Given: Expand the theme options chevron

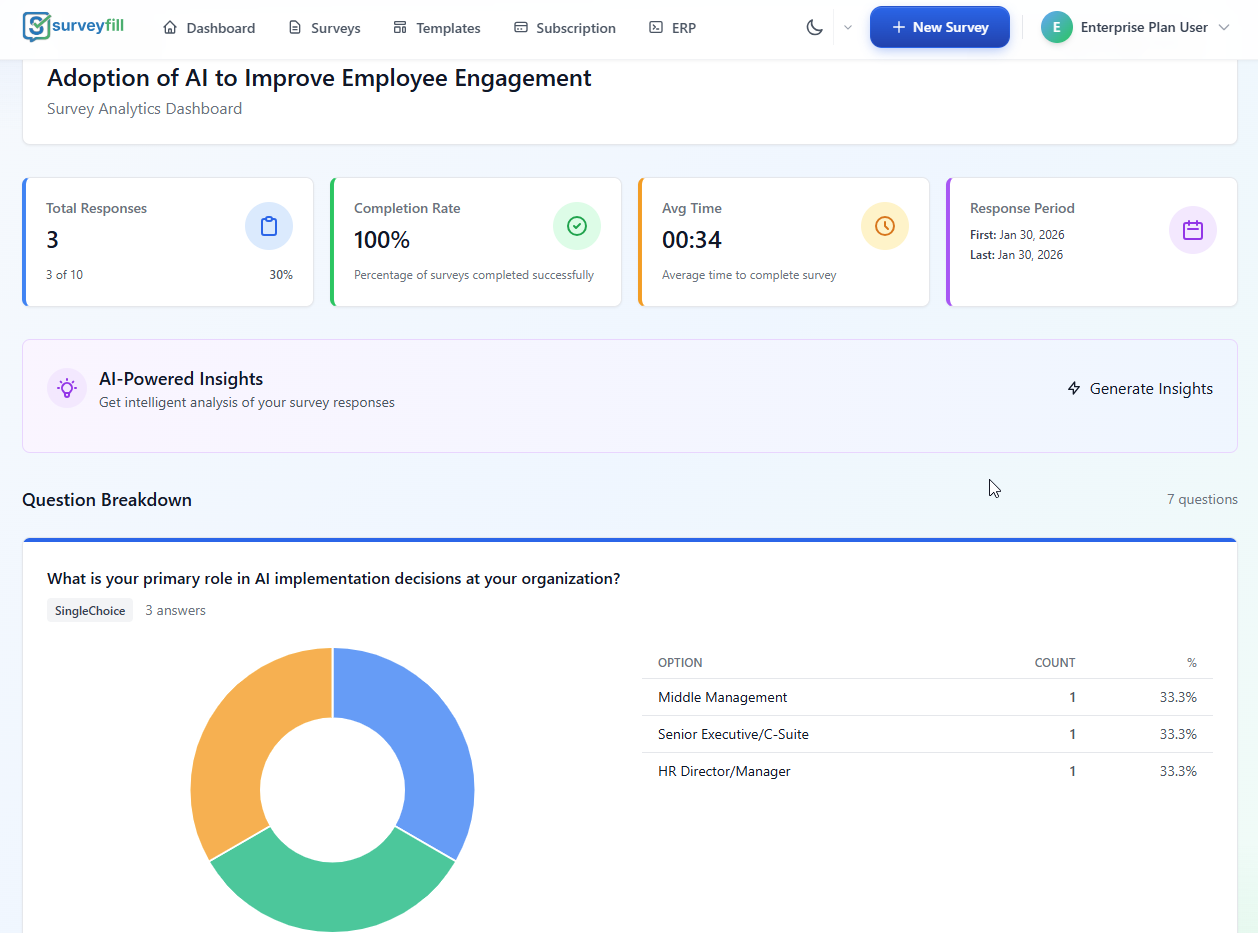Looking at the screenshot, I should 848,28.
